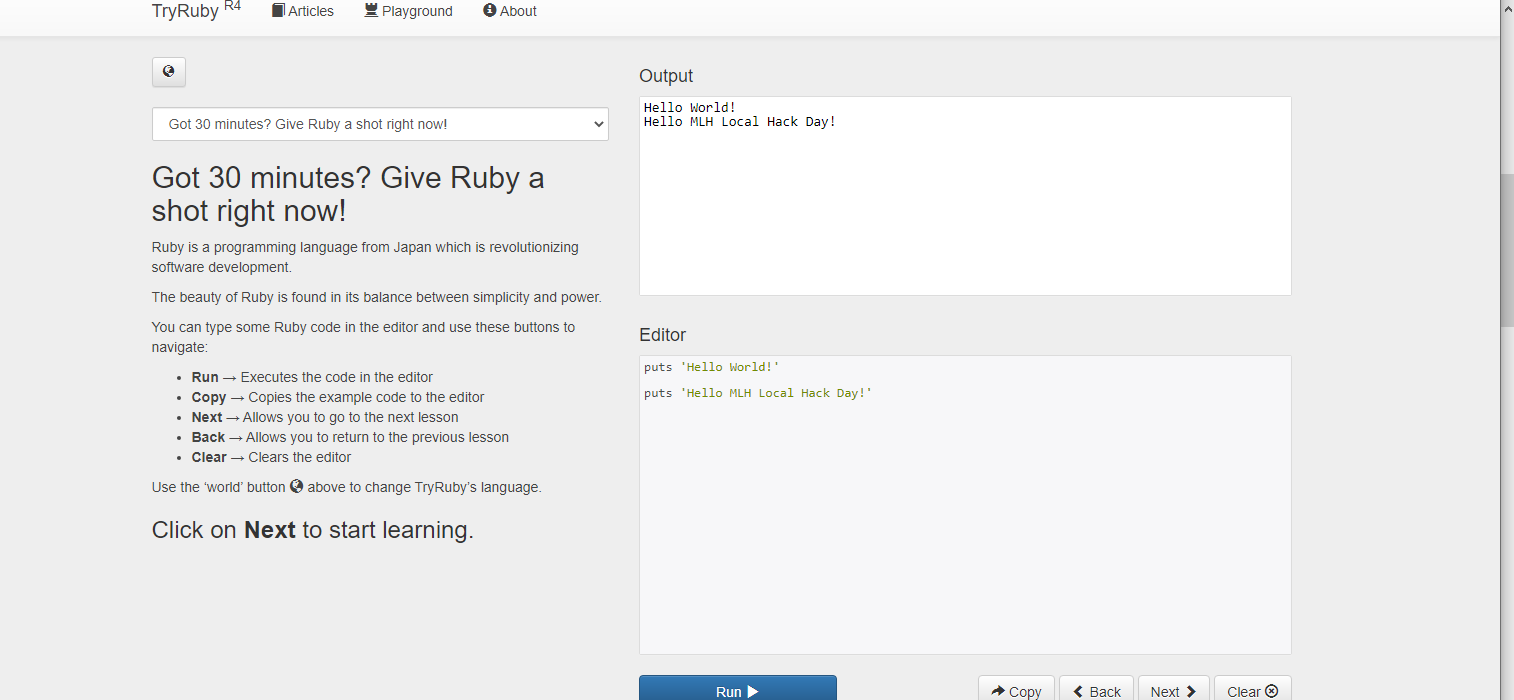The image size is (1514, 700).
Task: Click the inline globe icon in language hint
Action: coord(296,486)
